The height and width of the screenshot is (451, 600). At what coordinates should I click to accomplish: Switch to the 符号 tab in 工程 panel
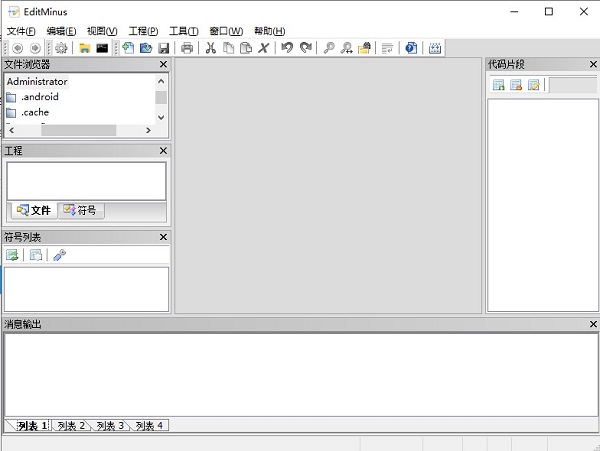coord(80,210)
